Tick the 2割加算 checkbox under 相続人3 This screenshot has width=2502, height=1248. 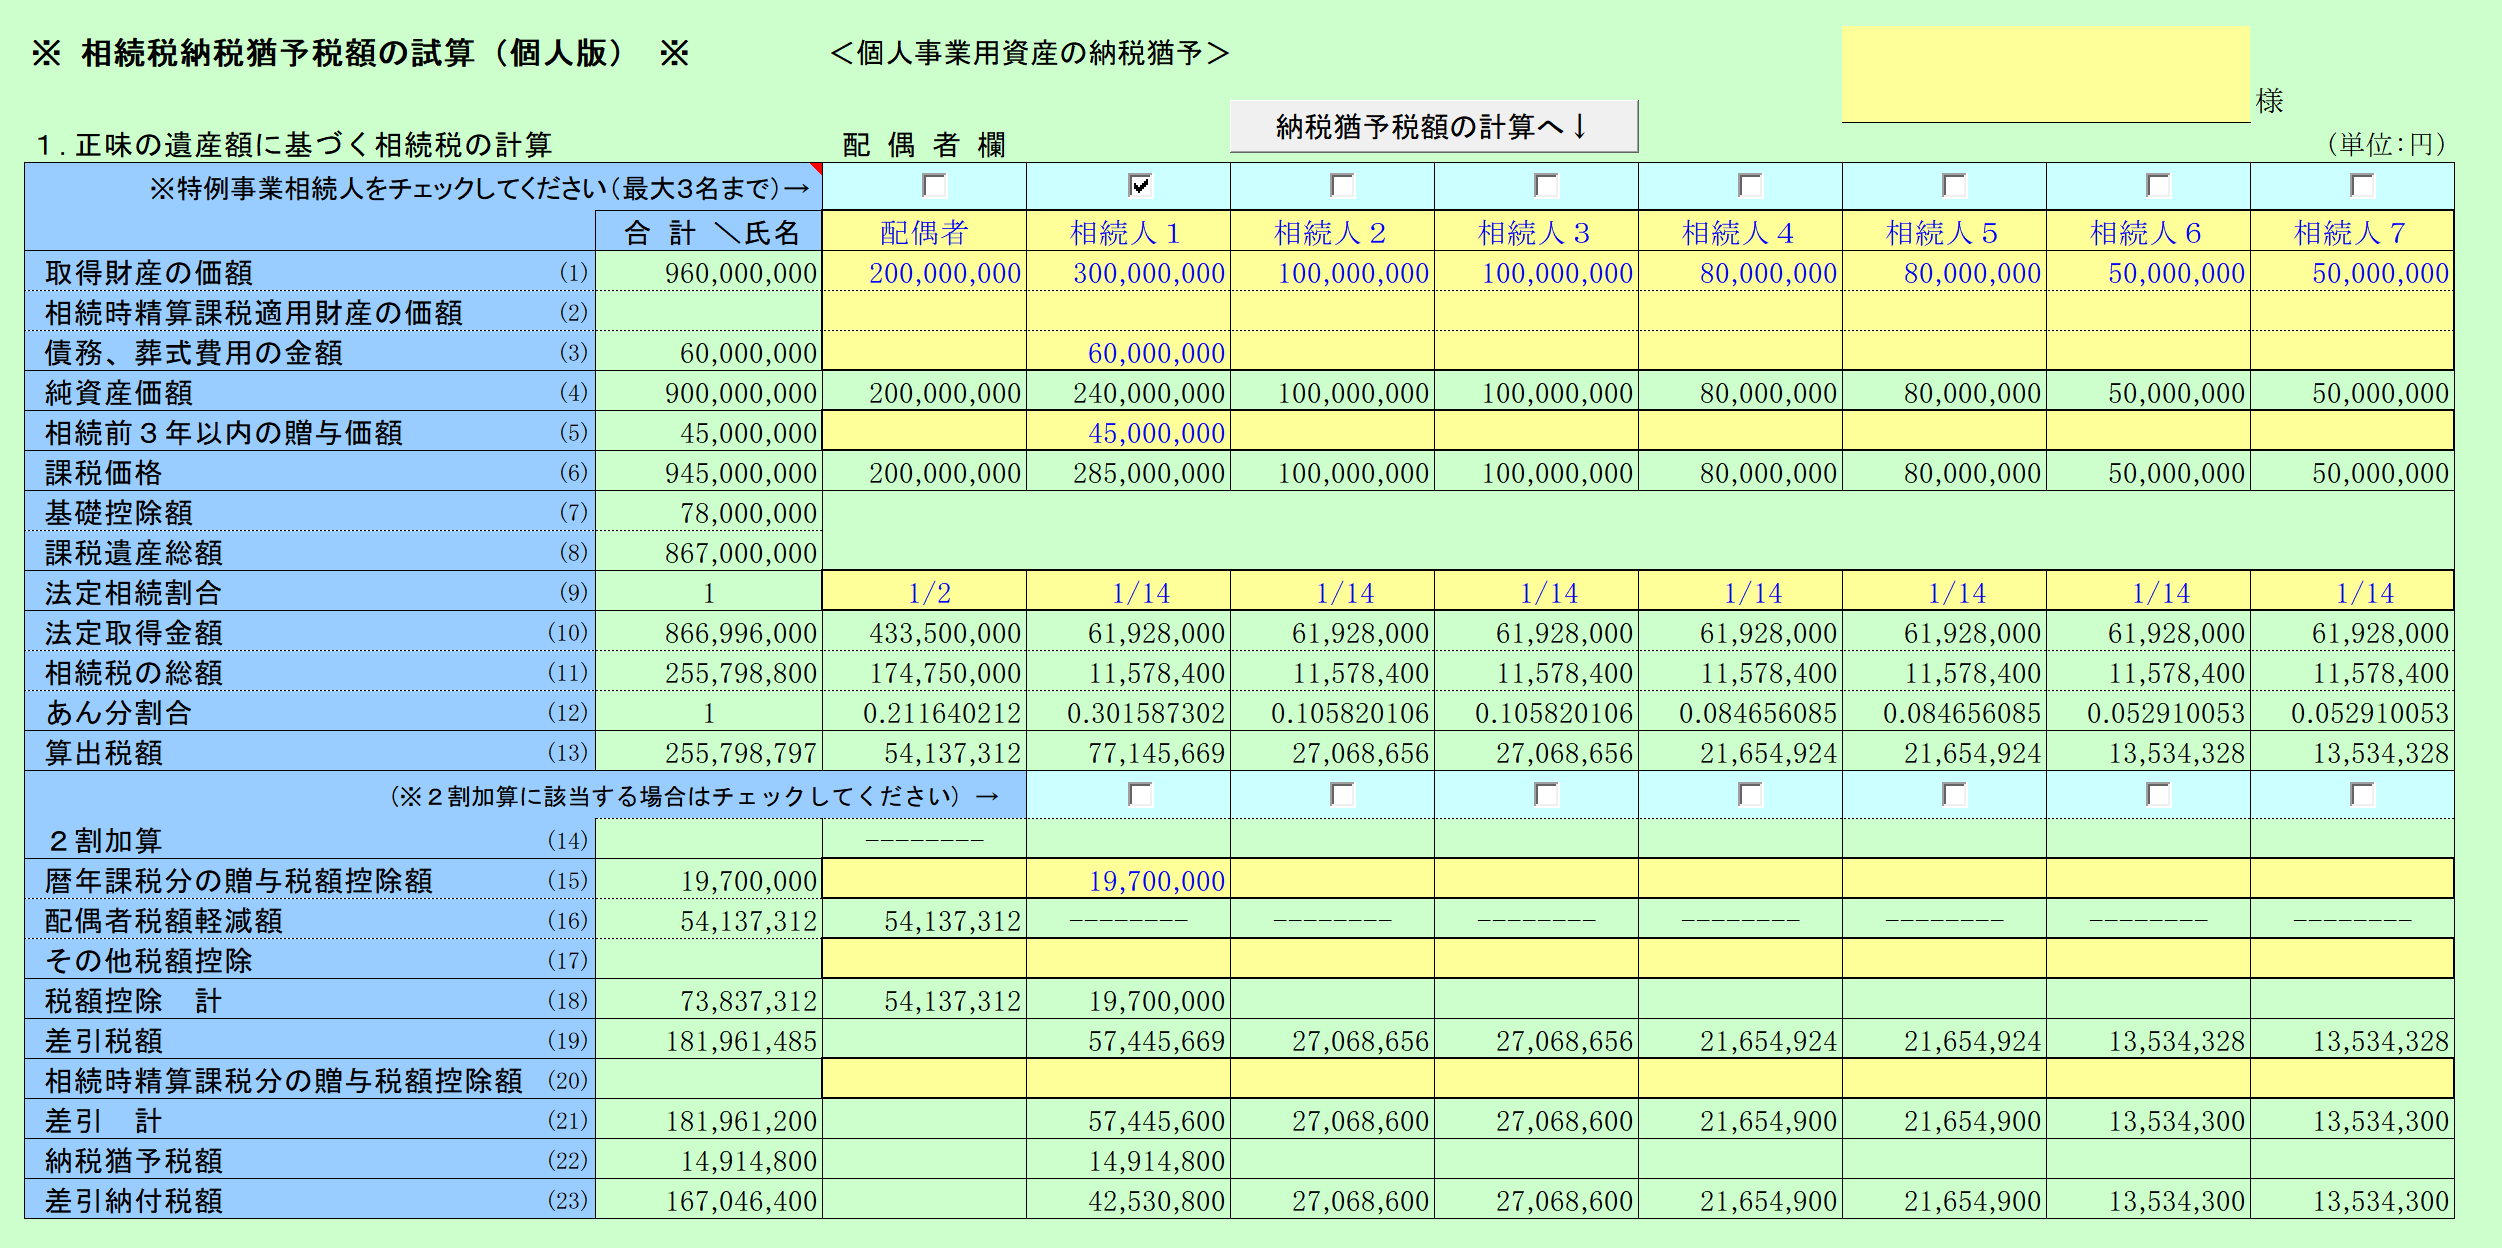(x=1547, y=795)
